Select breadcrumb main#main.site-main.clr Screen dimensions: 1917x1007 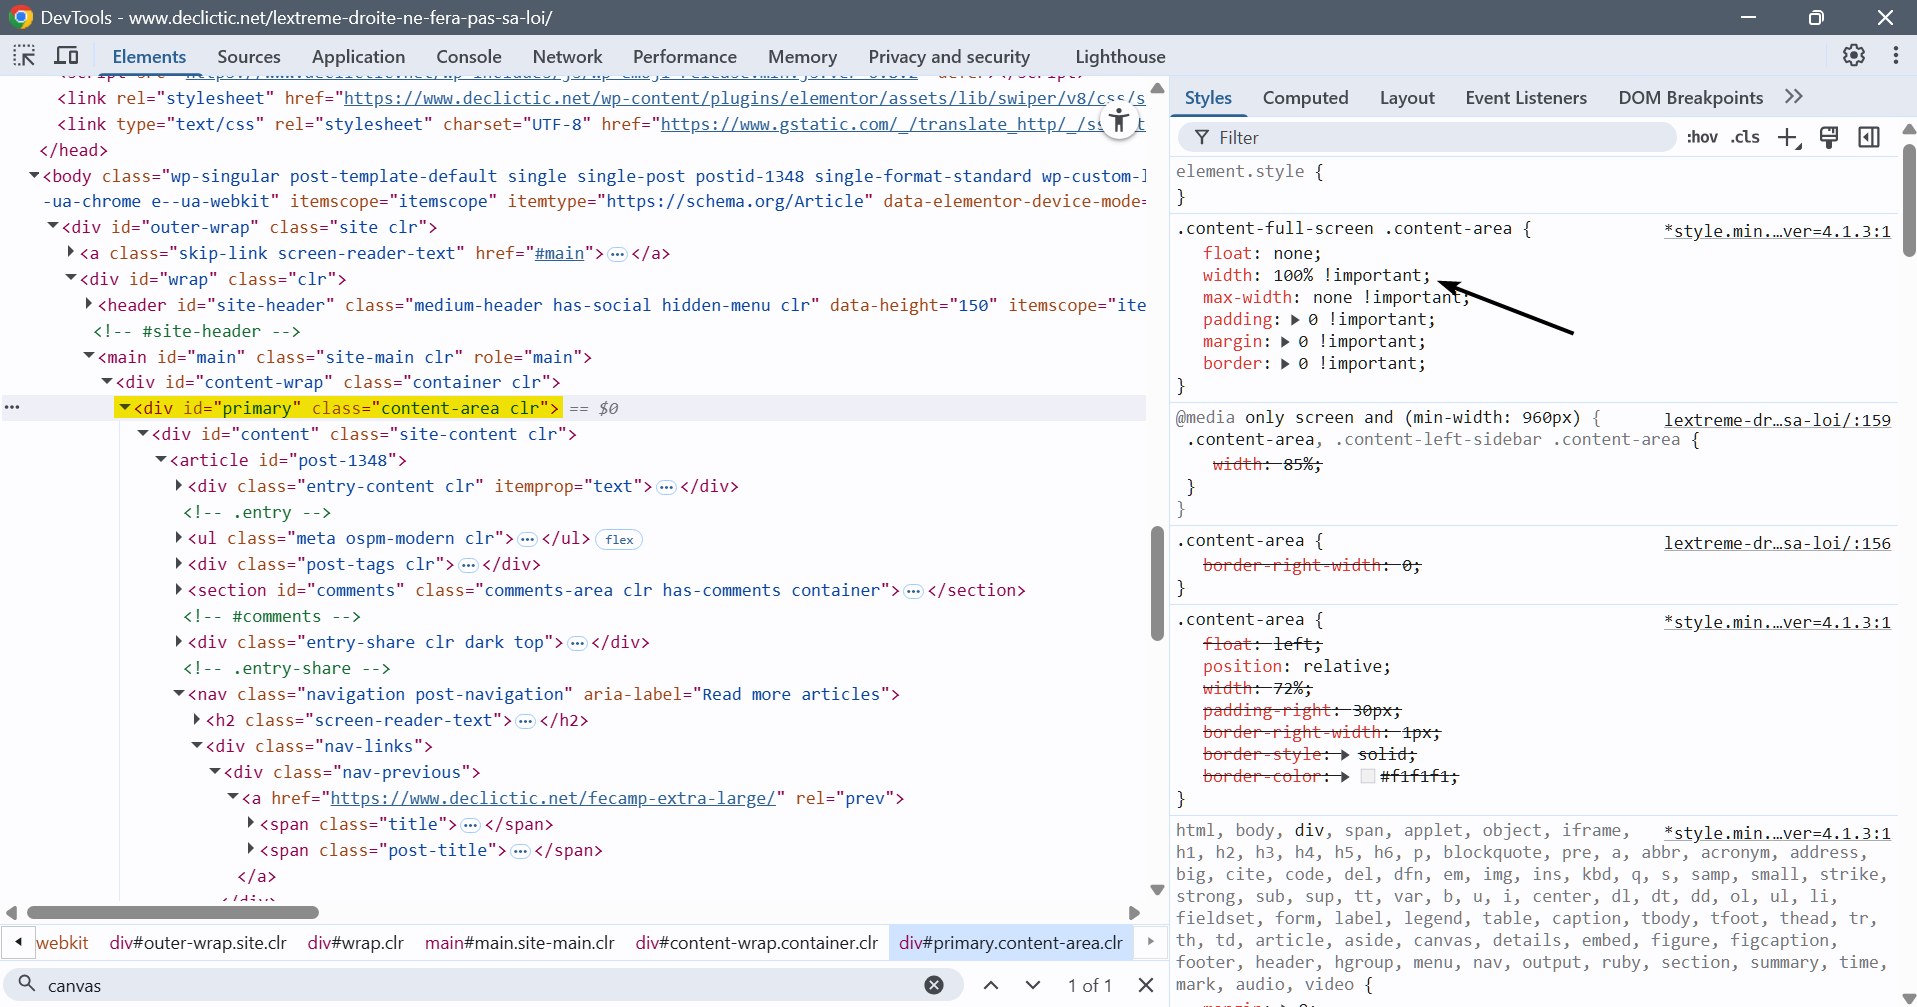519,943
